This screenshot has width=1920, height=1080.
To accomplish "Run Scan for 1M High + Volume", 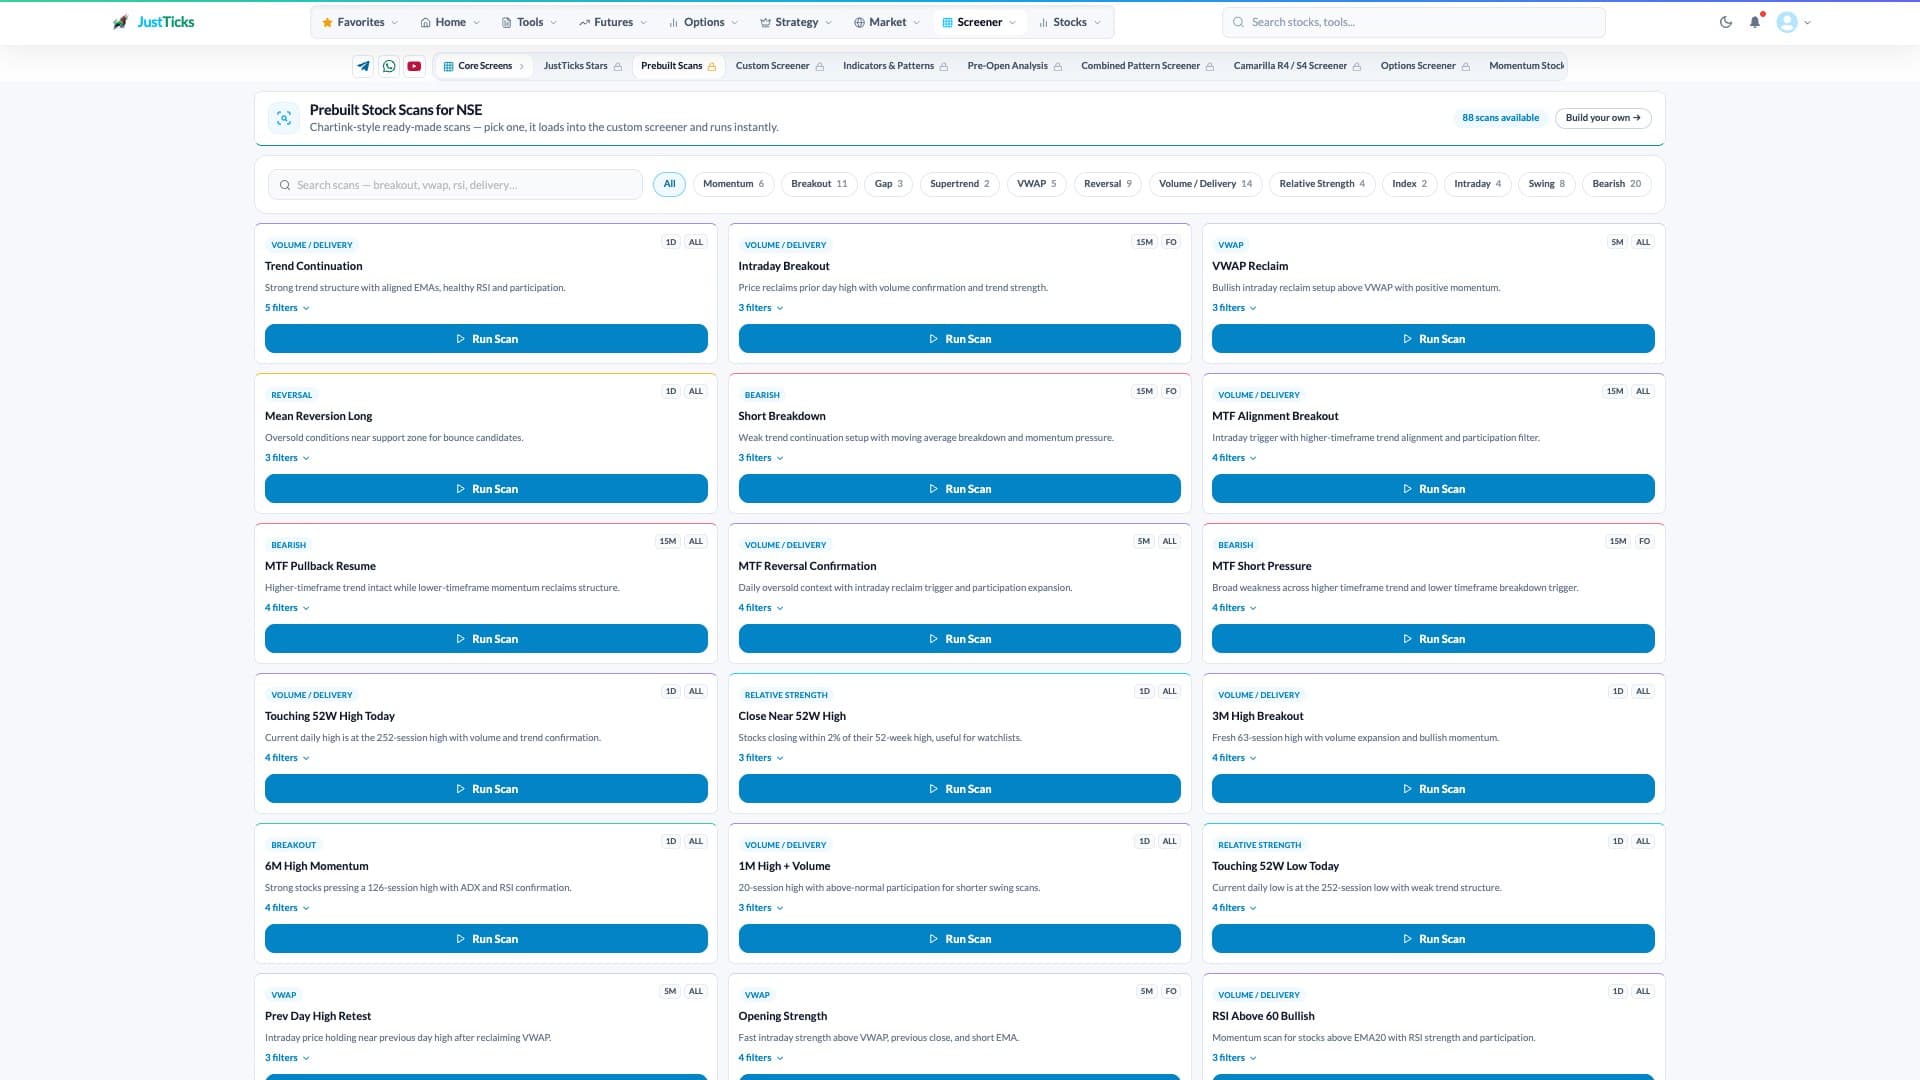I will point(959,939).
